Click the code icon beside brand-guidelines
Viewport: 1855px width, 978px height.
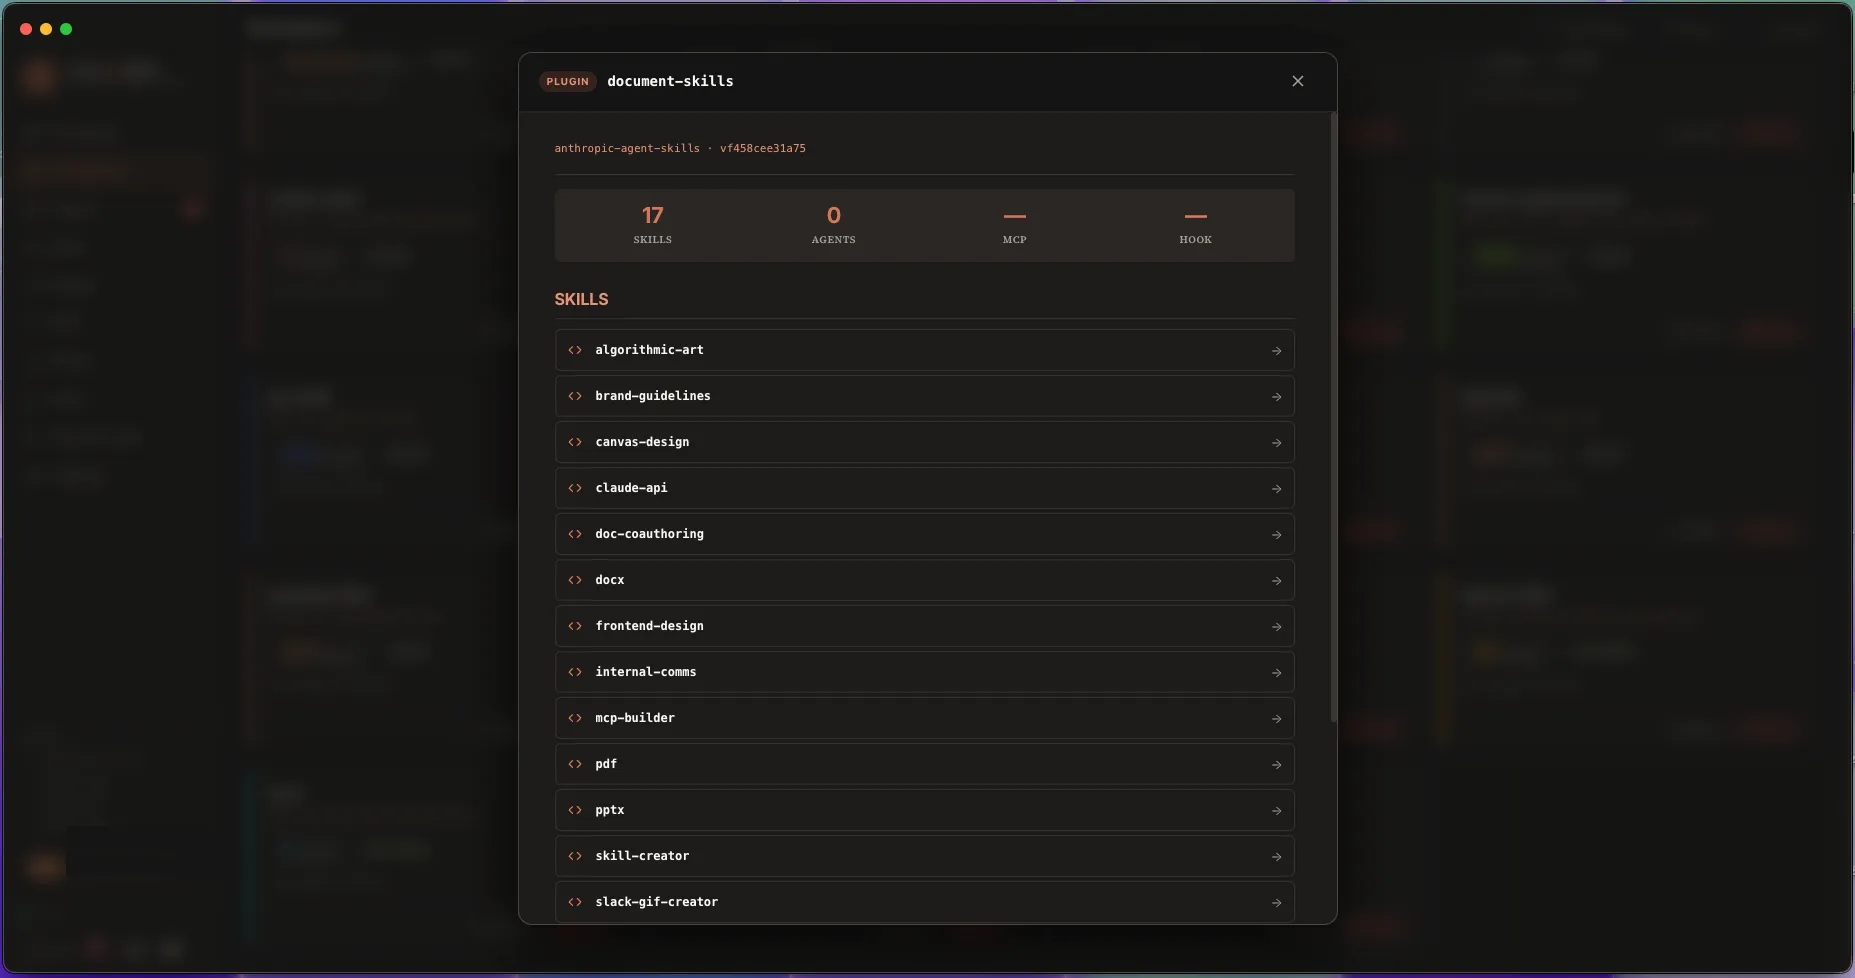click(x=575, y=396)
